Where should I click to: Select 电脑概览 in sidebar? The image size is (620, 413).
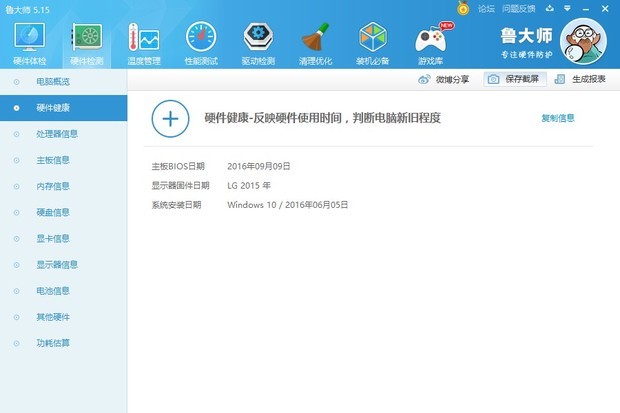63,82
